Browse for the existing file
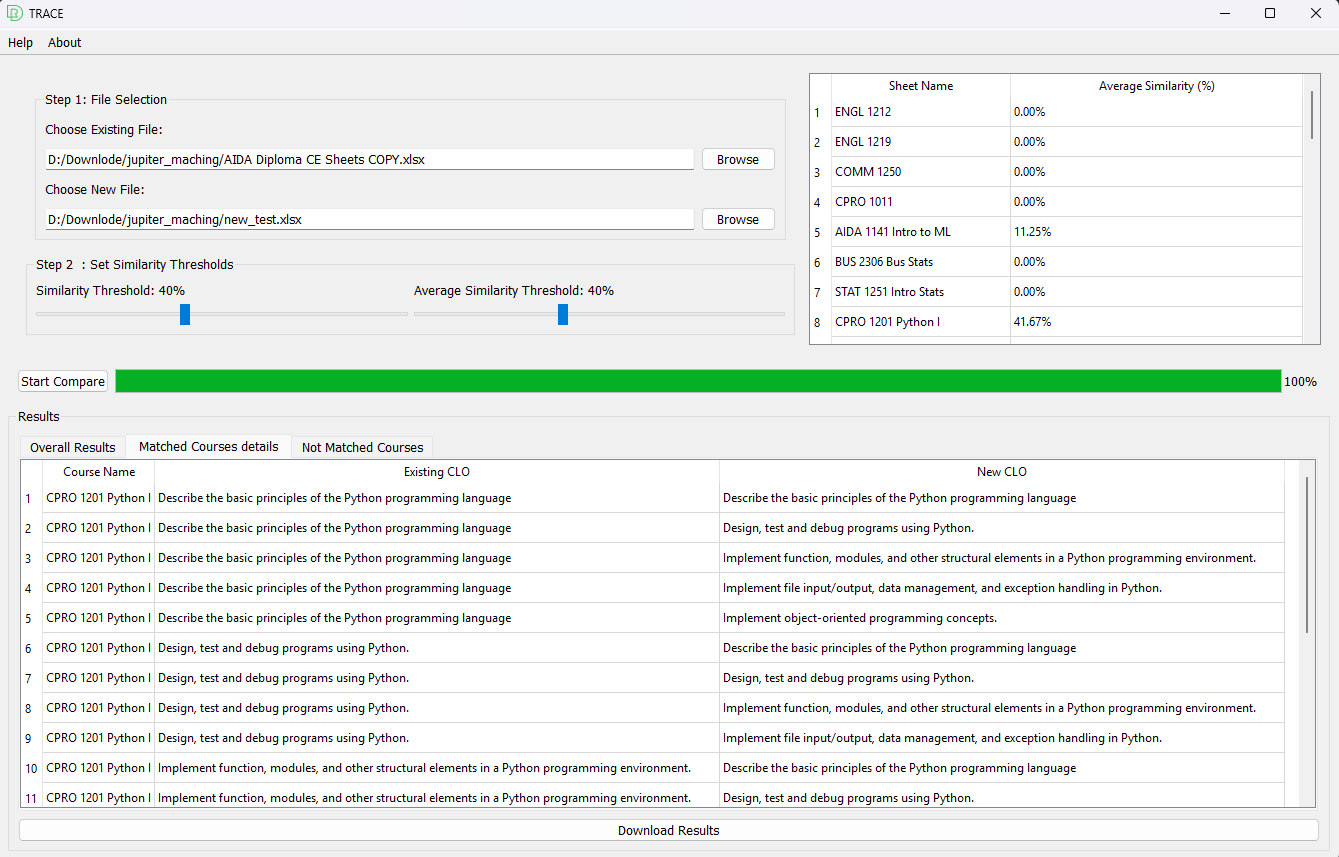 (x=738, y=159)
